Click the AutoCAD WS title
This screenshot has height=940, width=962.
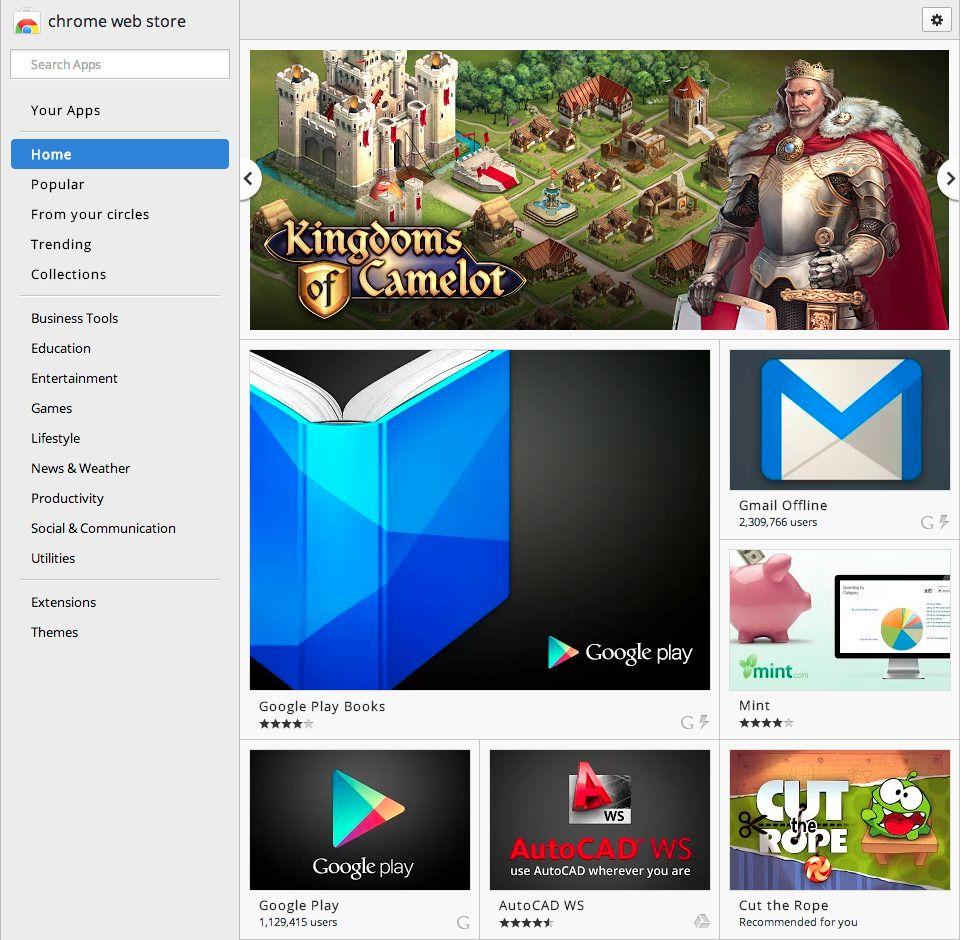coord(541,906)
